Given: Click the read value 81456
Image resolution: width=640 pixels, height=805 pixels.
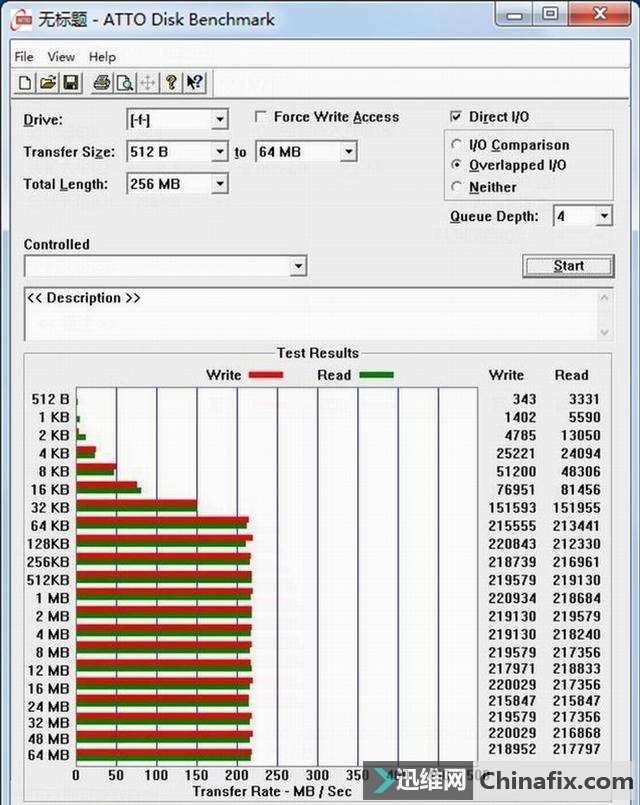Looking at the screenshot, I should [x=580, y=489].
